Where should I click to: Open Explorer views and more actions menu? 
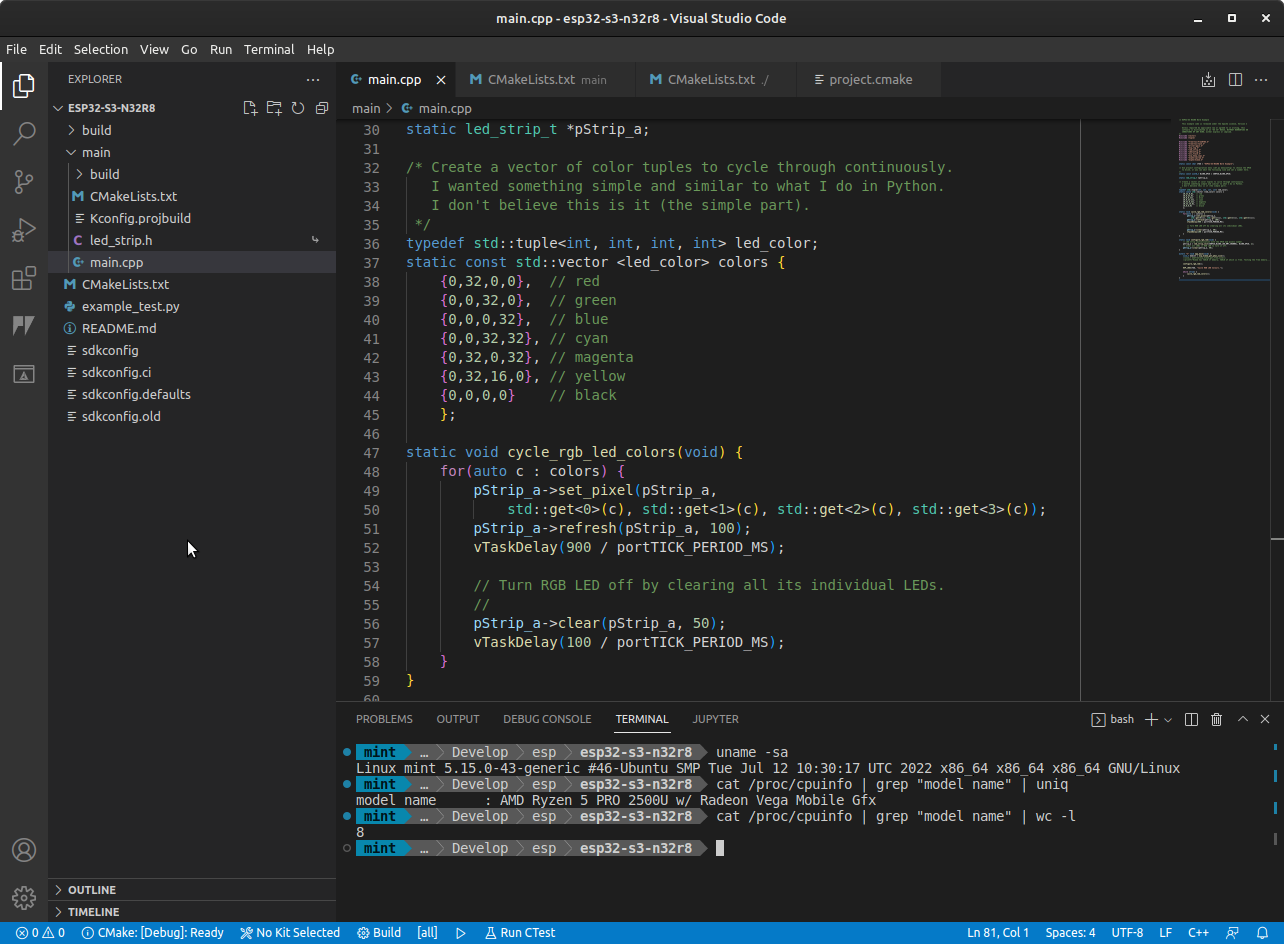click(x=313, y=79)
